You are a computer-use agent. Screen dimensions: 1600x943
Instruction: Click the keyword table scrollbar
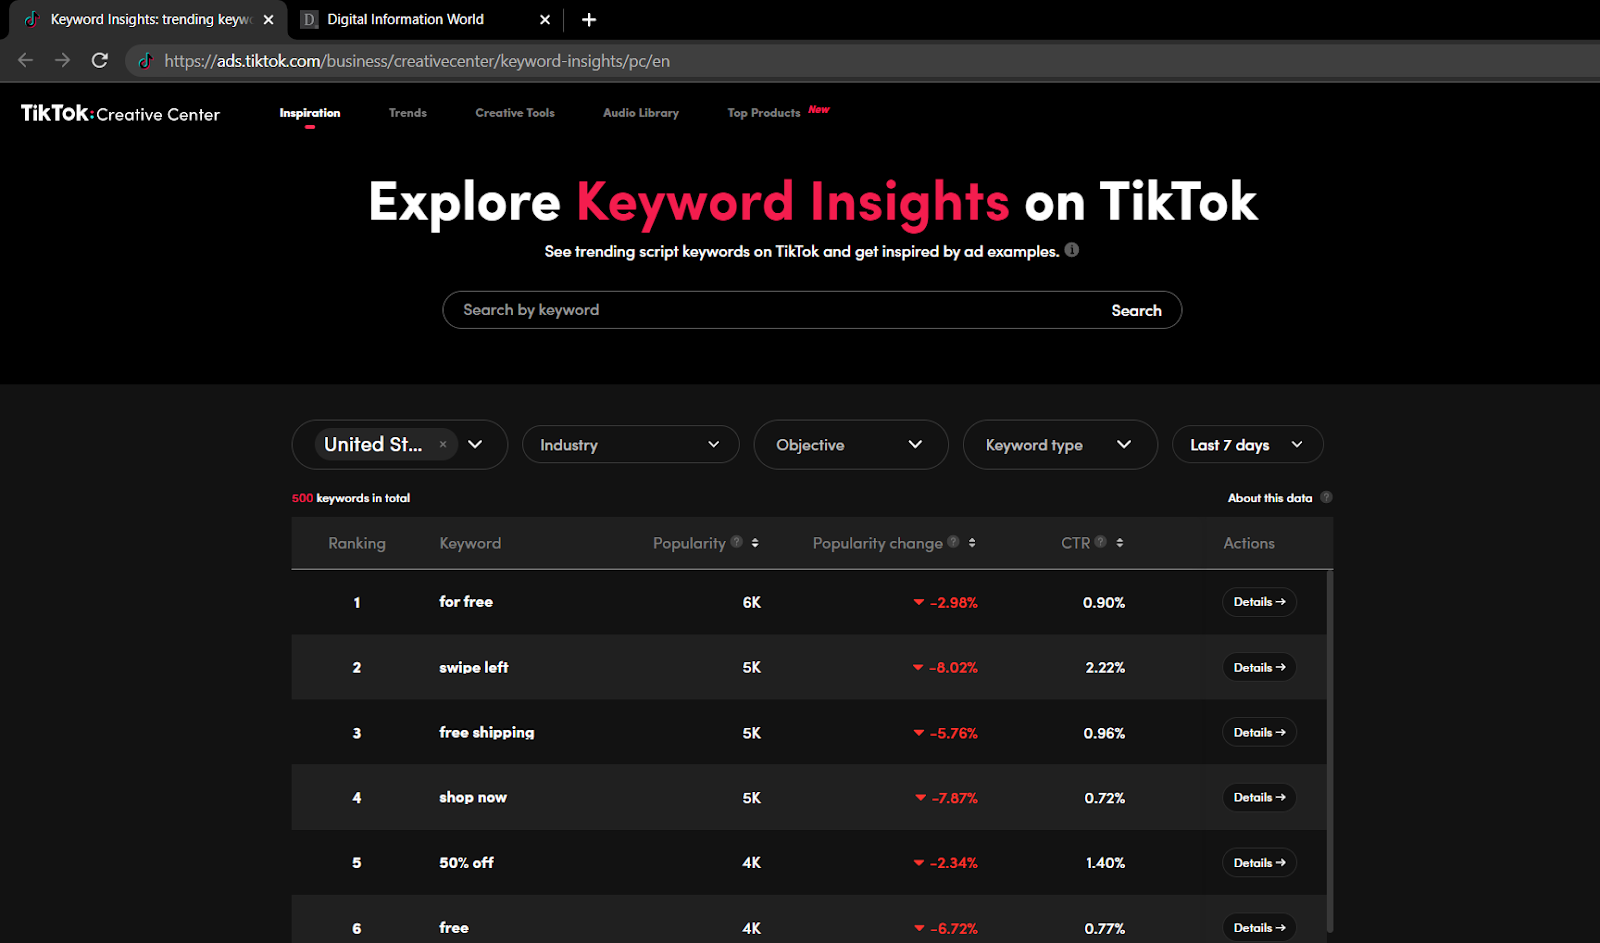click(x=1329, y=750)
